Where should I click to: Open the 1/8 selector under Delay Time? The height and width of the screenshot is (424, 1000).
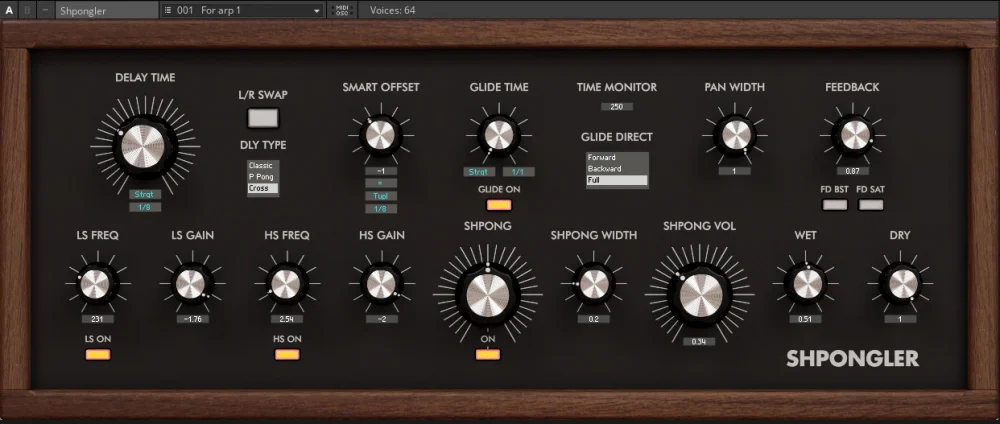click(x=145, y=207)
